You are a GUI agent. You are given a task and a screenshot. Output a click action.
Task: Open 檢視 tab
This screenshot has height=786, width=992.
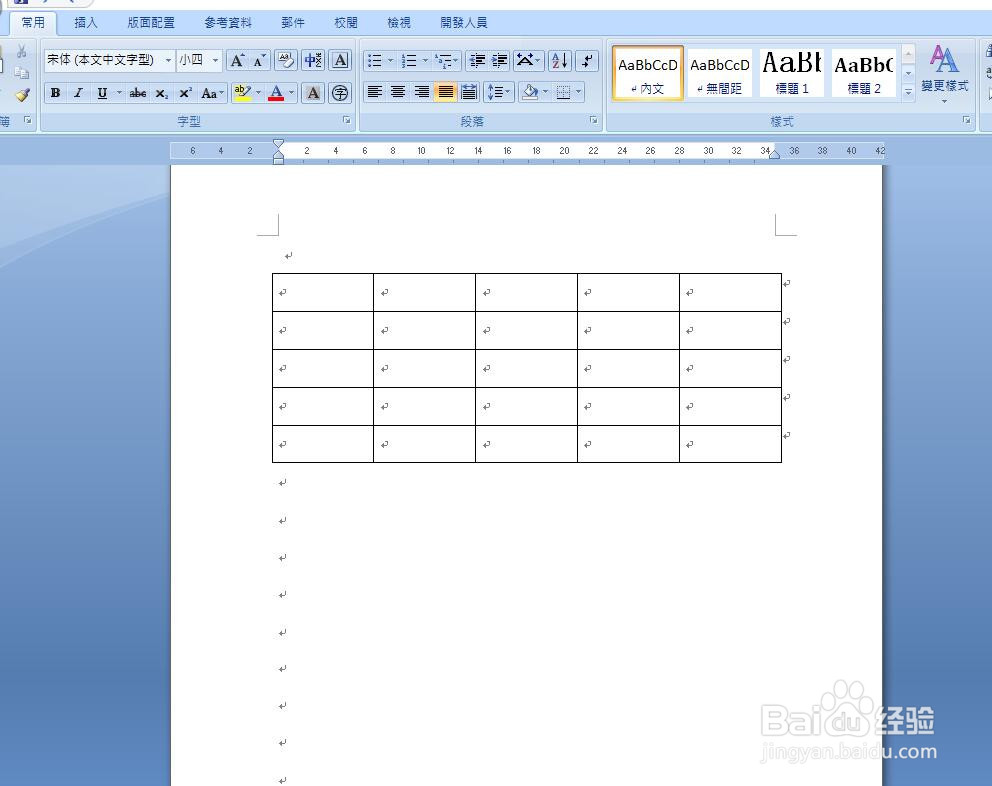click(x=399, y=23)
